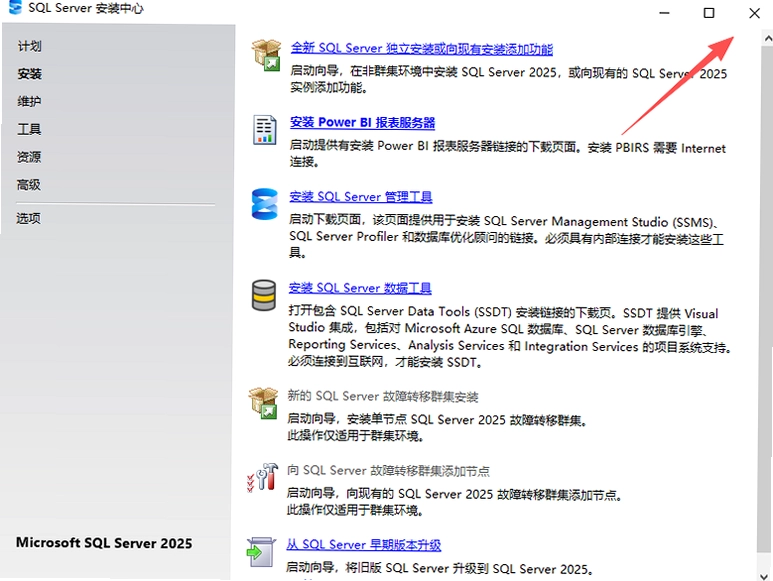Open 从 SQL Server 早期版本升级 link

[364, 545]
